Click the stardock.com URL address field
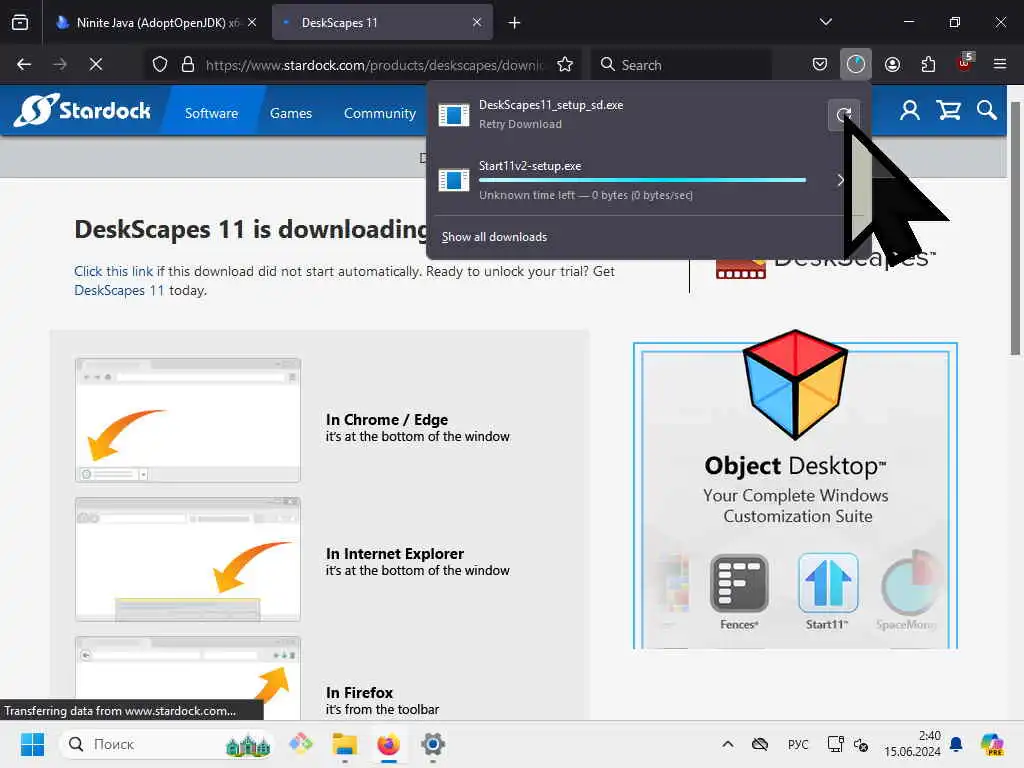The image size is (1024, 768). (374, 65)
